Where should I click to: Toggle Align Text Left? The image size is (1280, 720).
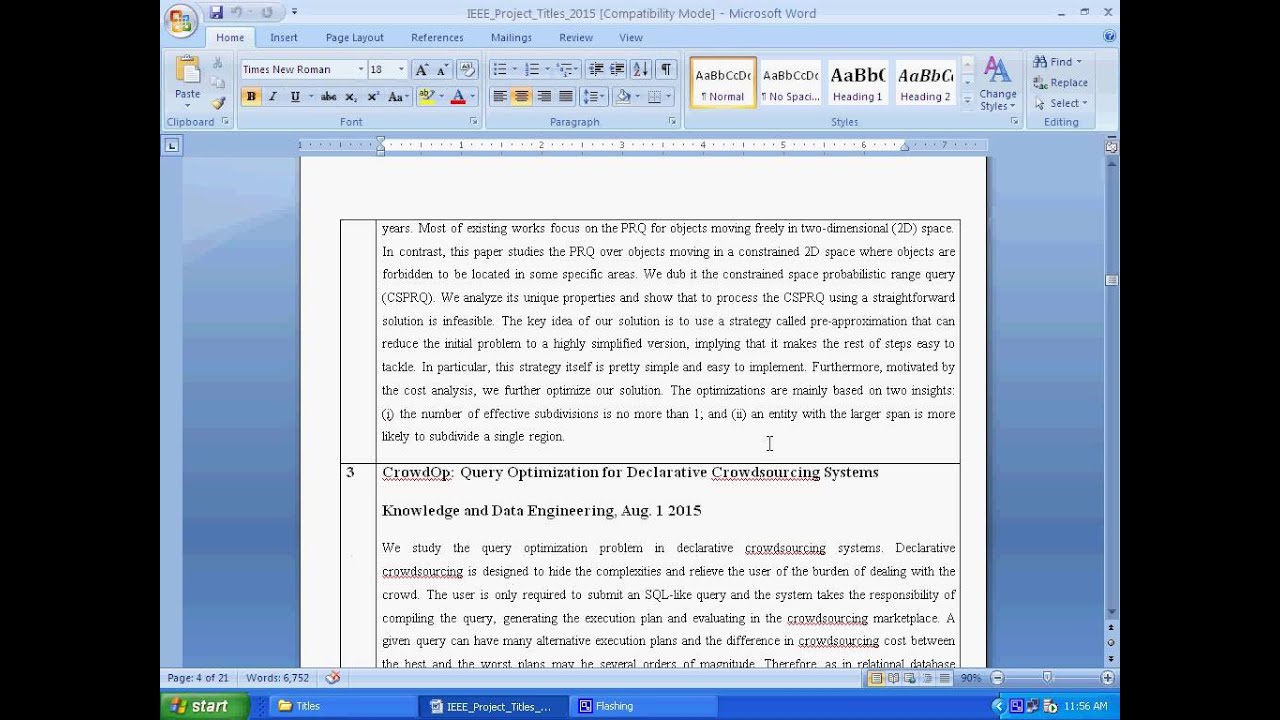click(500, 97)
